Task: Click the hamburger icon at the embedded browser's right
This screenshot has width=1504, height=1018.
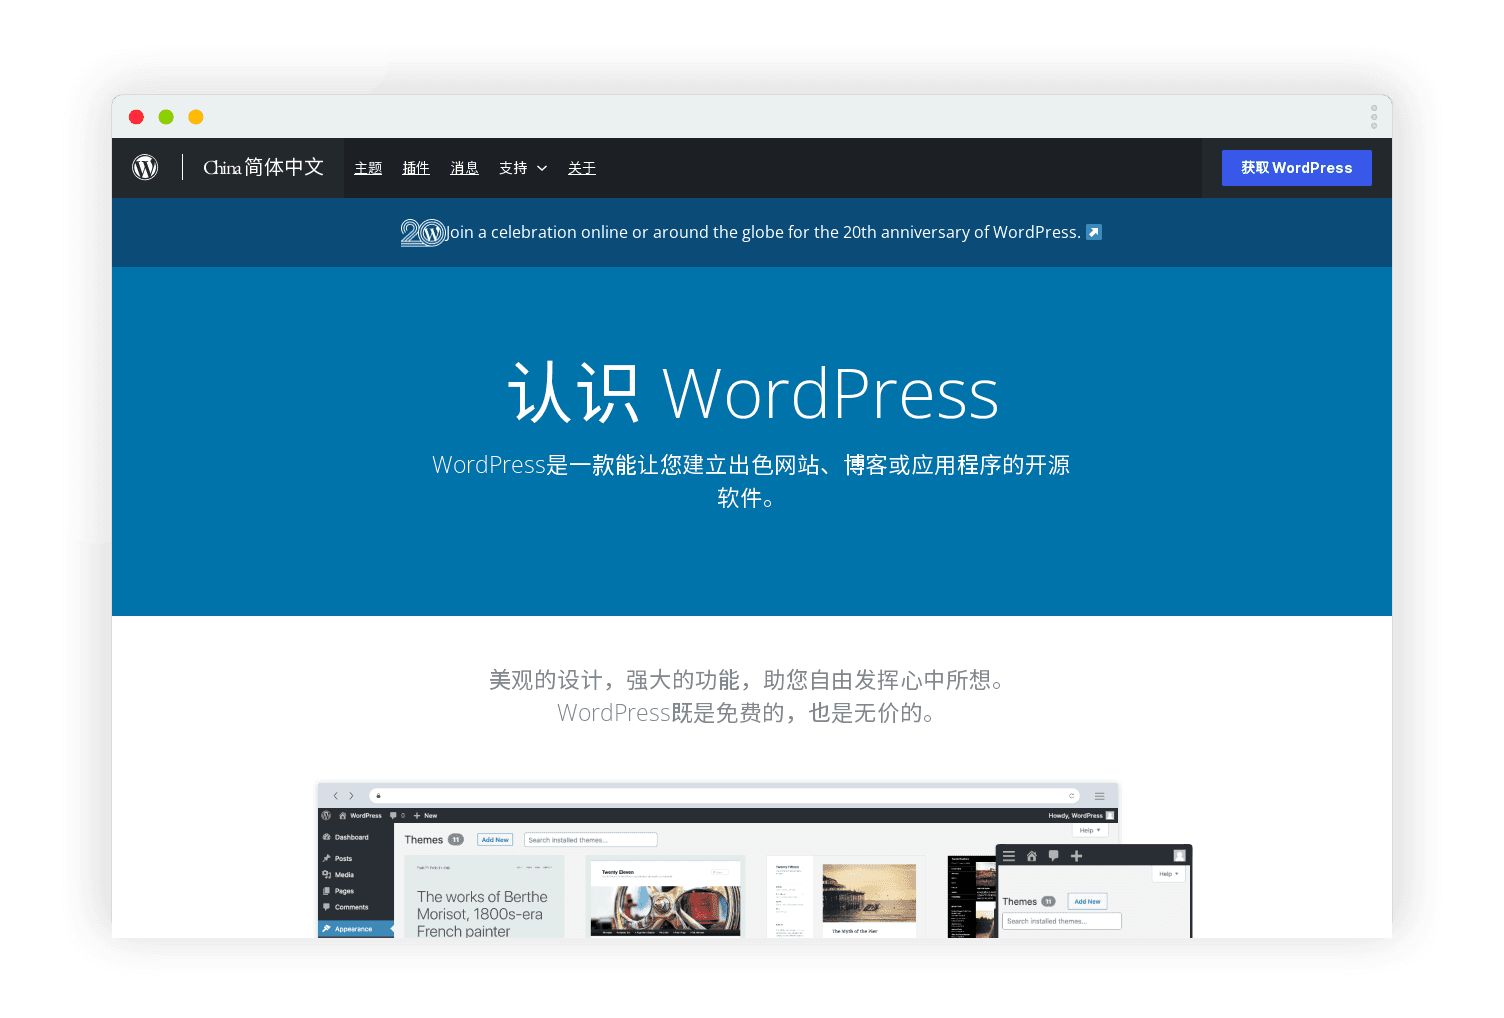Action: point(1099,796)
